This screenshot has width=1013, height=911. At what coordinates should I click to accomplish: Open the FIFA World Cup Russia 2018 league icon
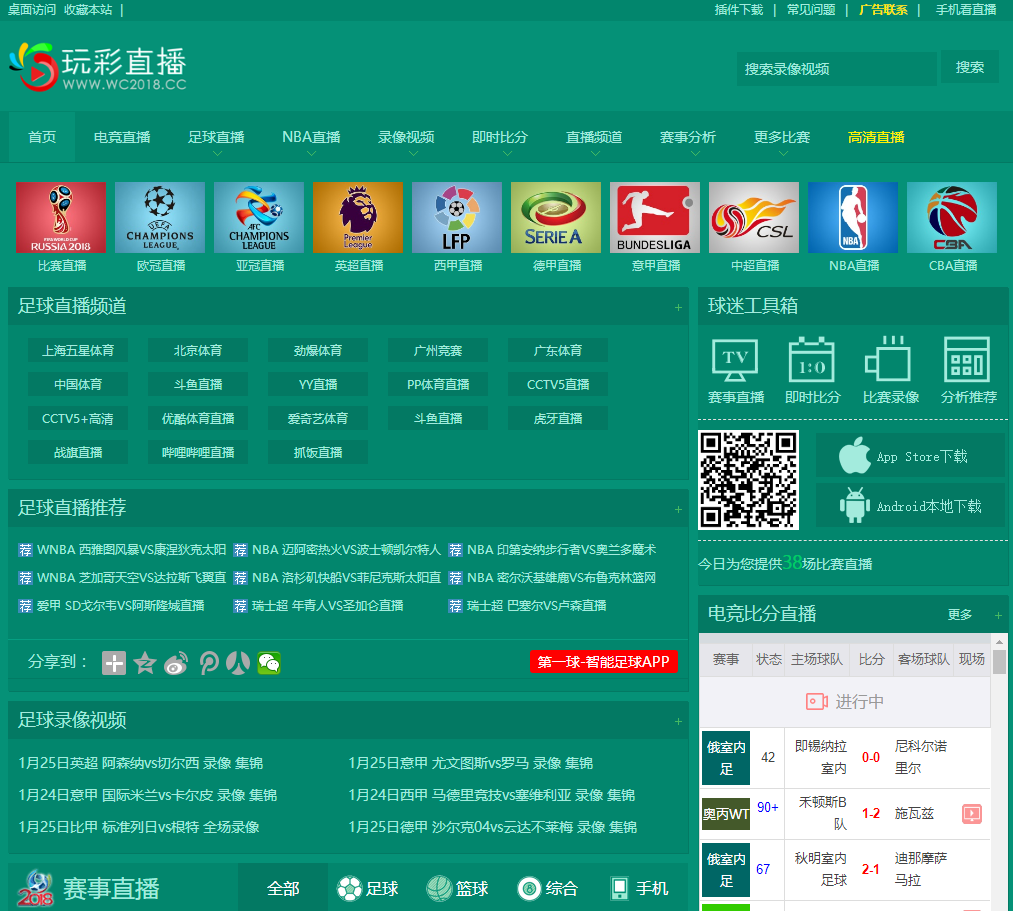pos(60,217)
